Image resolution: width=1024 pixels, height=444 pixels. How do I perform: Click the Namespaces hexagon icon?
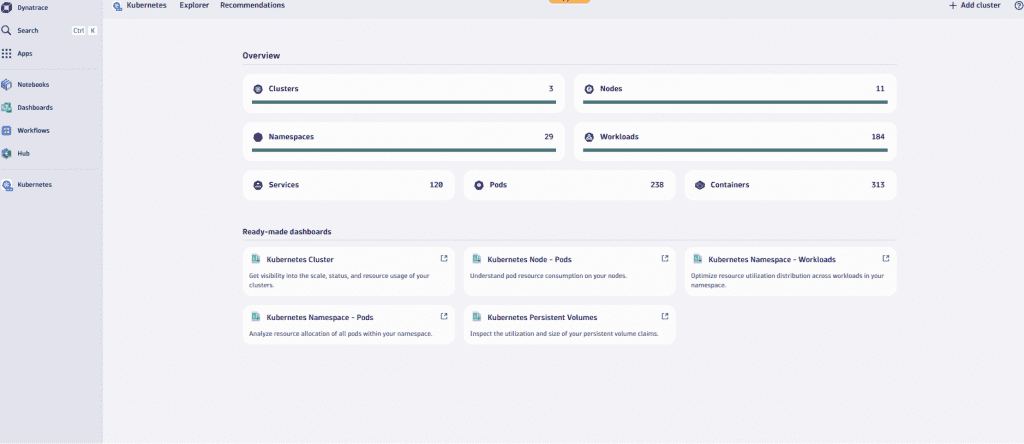click(x=258, y=137)
